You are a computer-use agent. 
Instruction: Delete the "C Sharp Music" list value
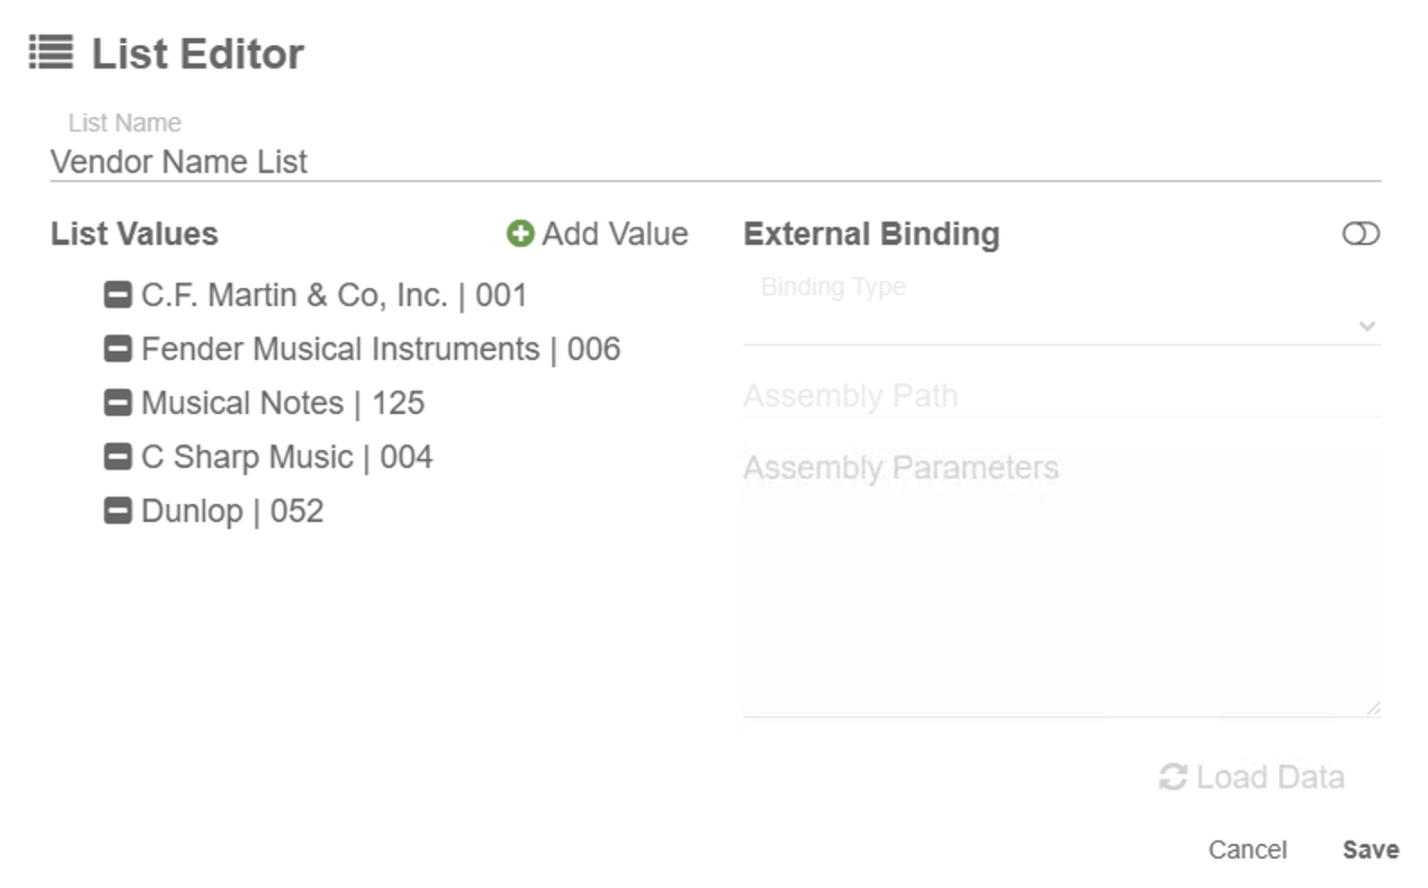click(119, 456)
